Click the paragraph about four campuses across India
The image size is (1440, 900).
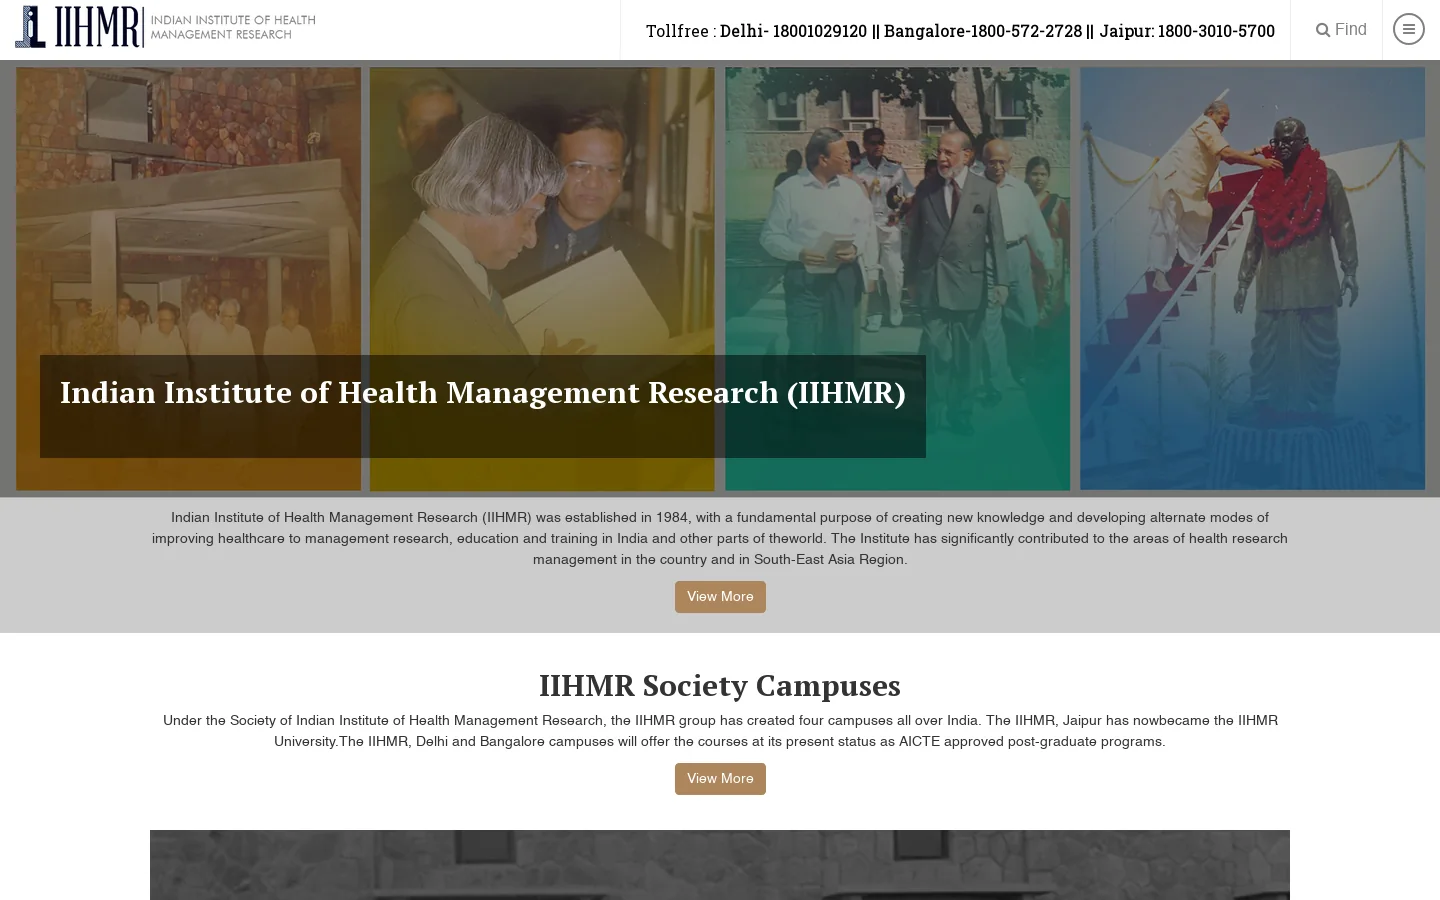point(720,731)
